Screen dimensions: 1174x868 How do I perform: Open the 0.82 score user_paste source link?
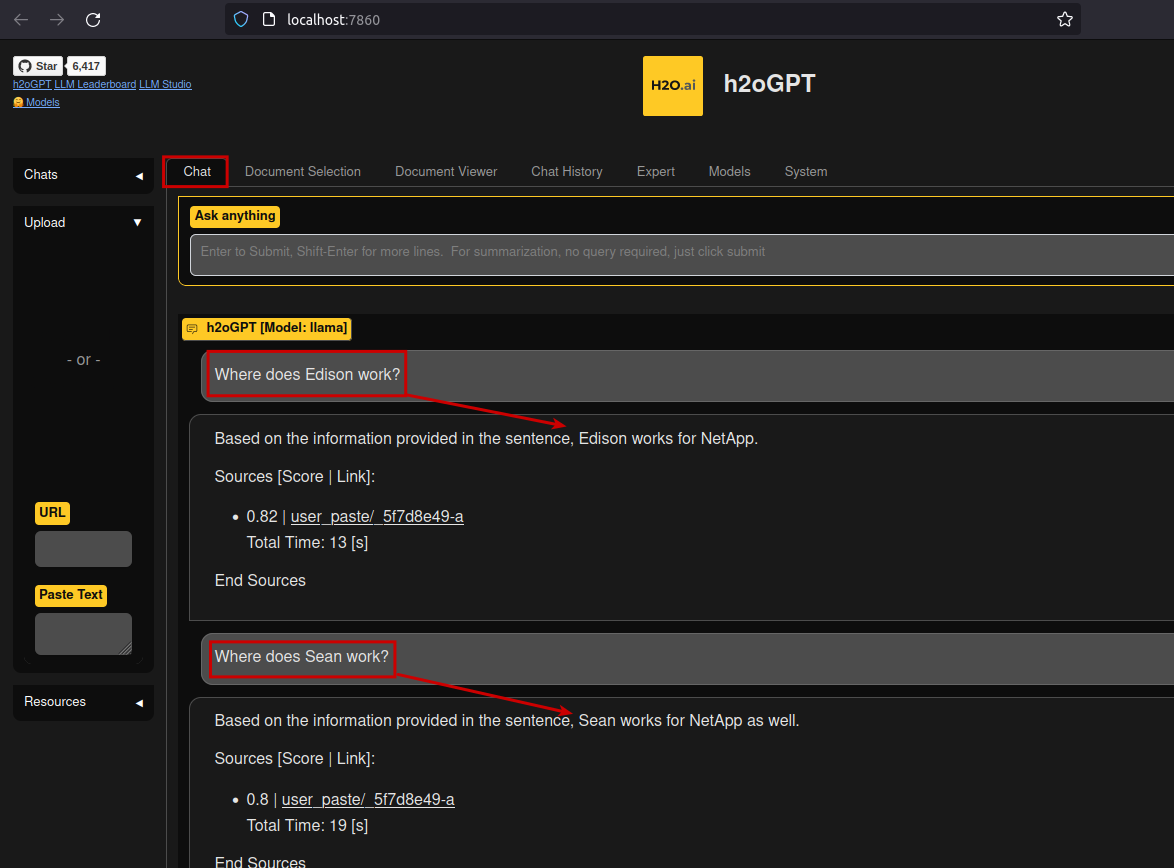pyautogui.click(x=377, y=517)
